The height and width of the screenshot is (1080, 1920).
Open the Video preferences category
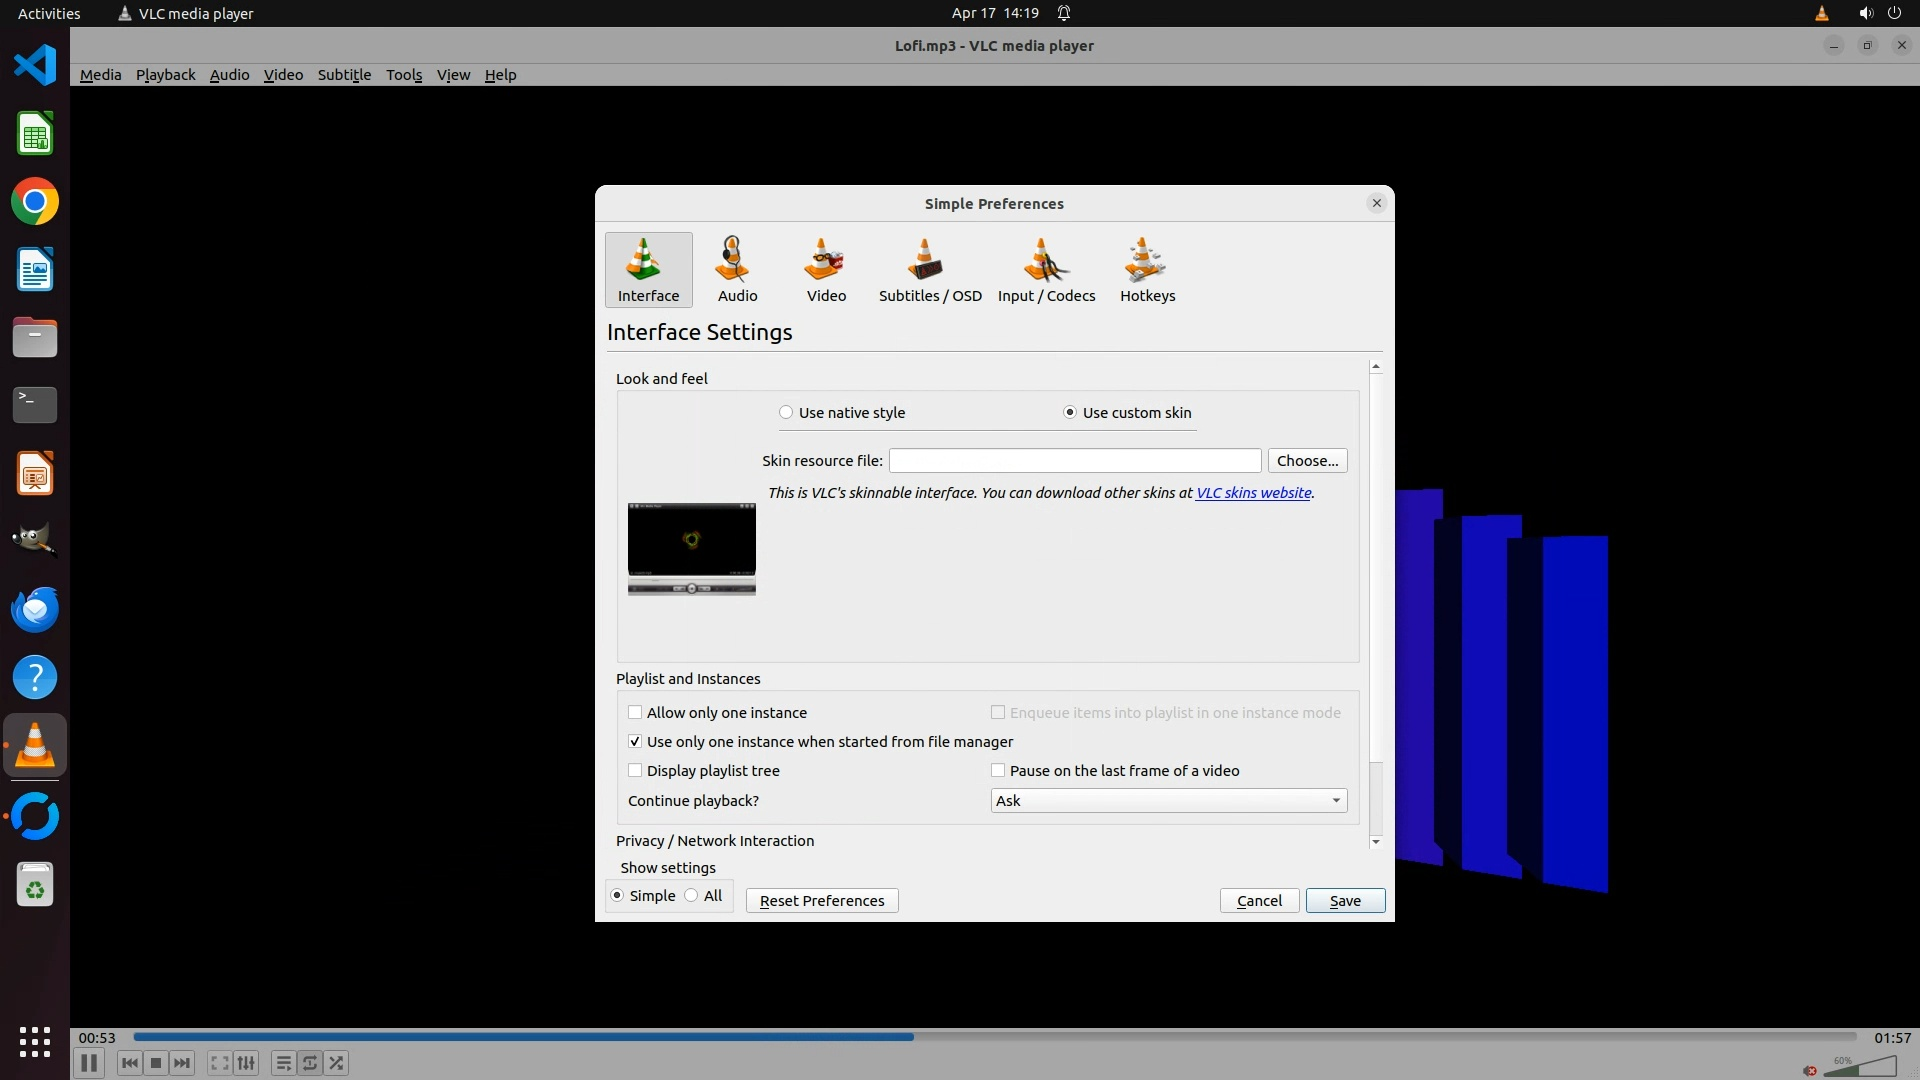tap(826, 269)
